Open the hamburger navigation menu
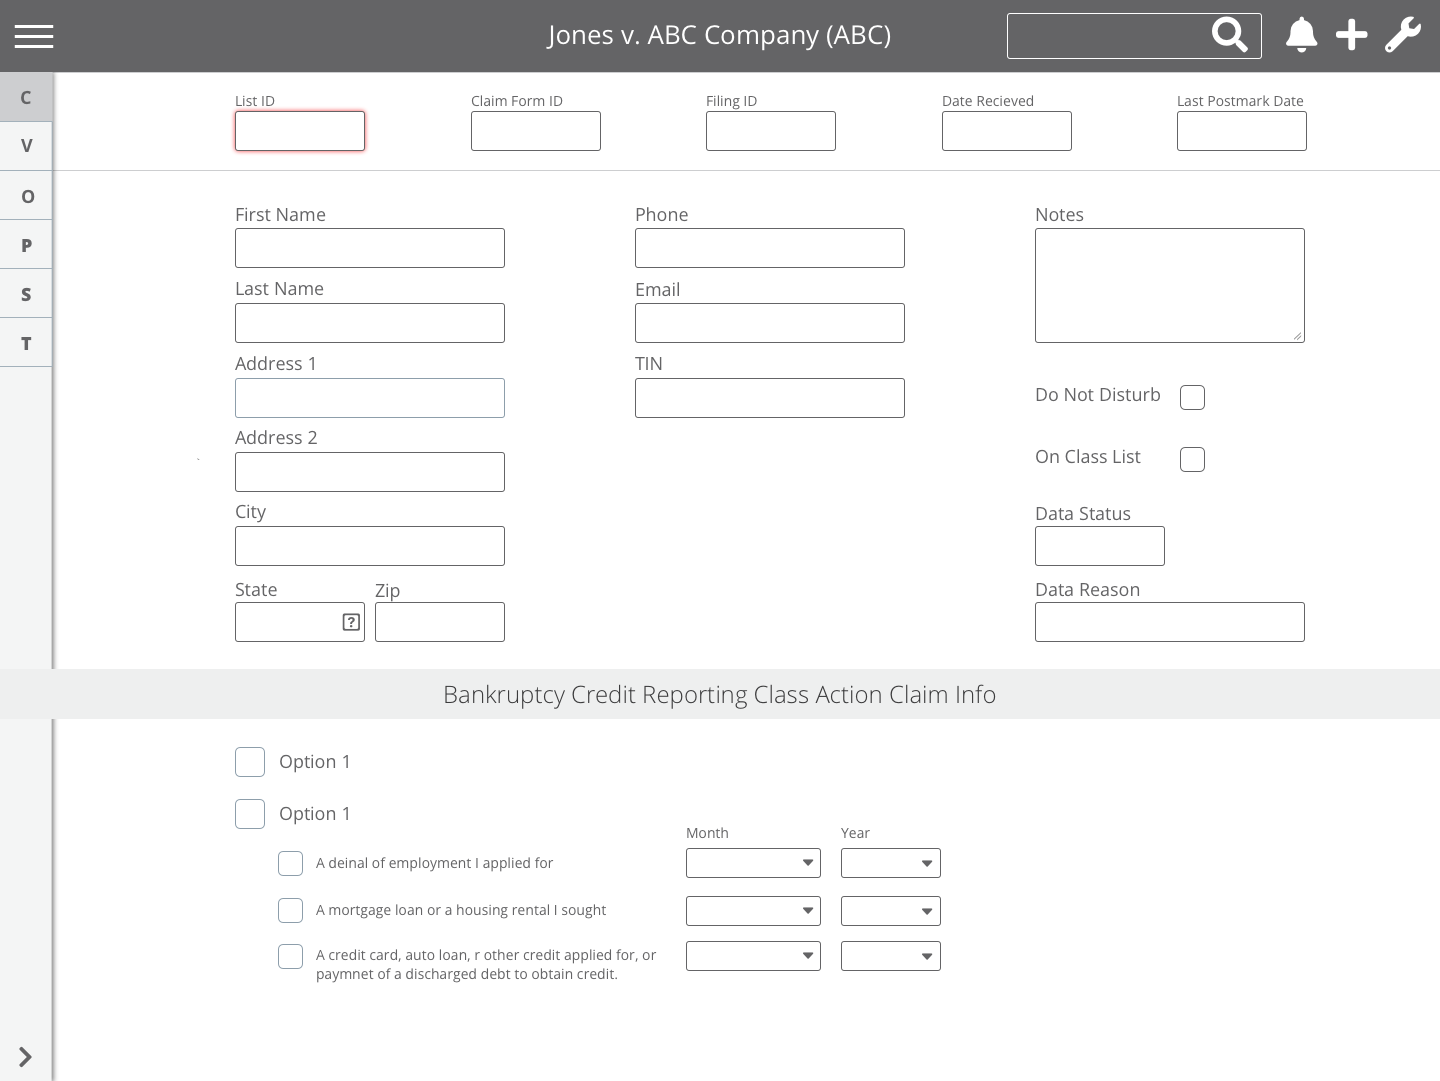Screen dimensions: 1440x1081 33,36
